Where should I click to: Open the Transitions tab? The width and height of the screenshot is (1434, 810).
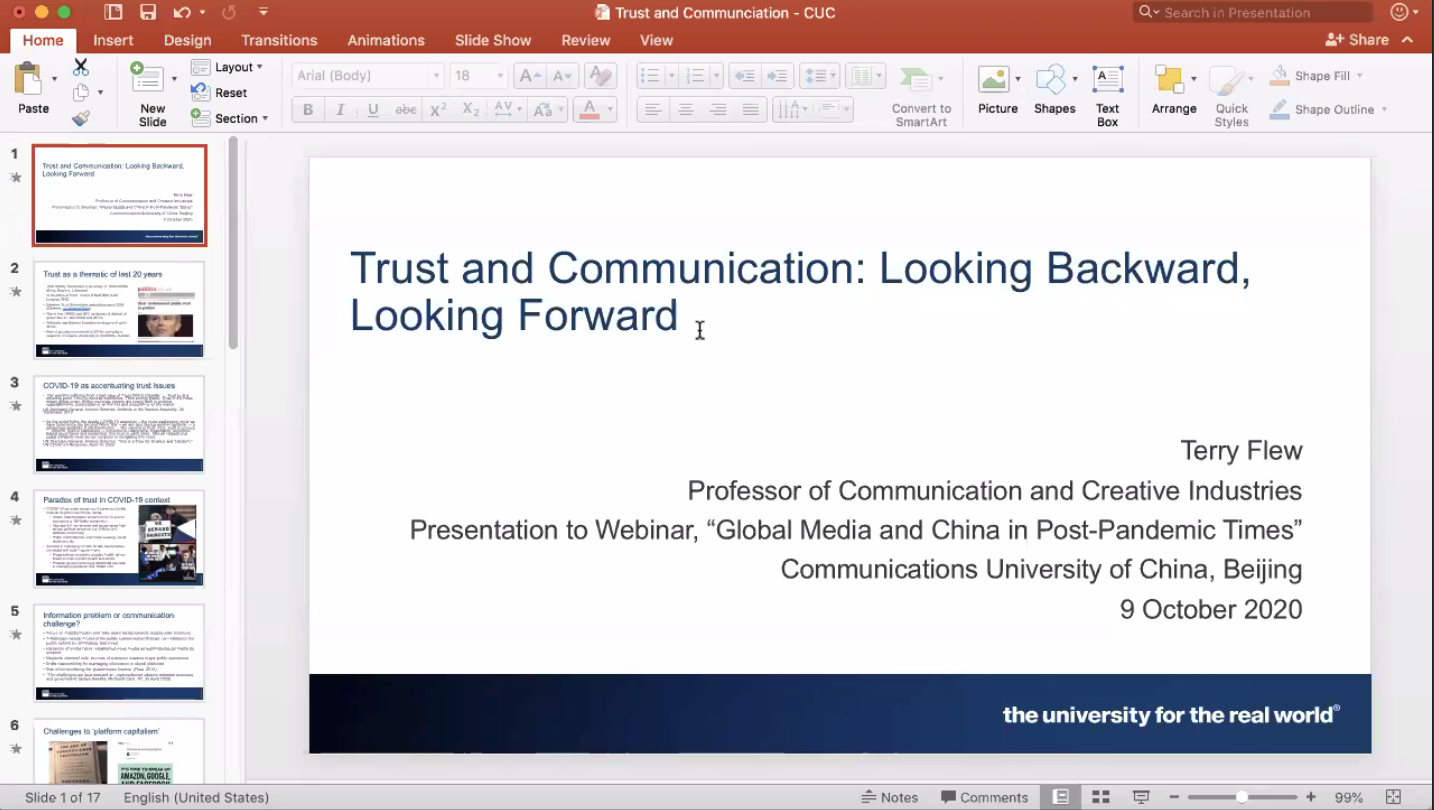pyautogui.click(x=279, y=40)
